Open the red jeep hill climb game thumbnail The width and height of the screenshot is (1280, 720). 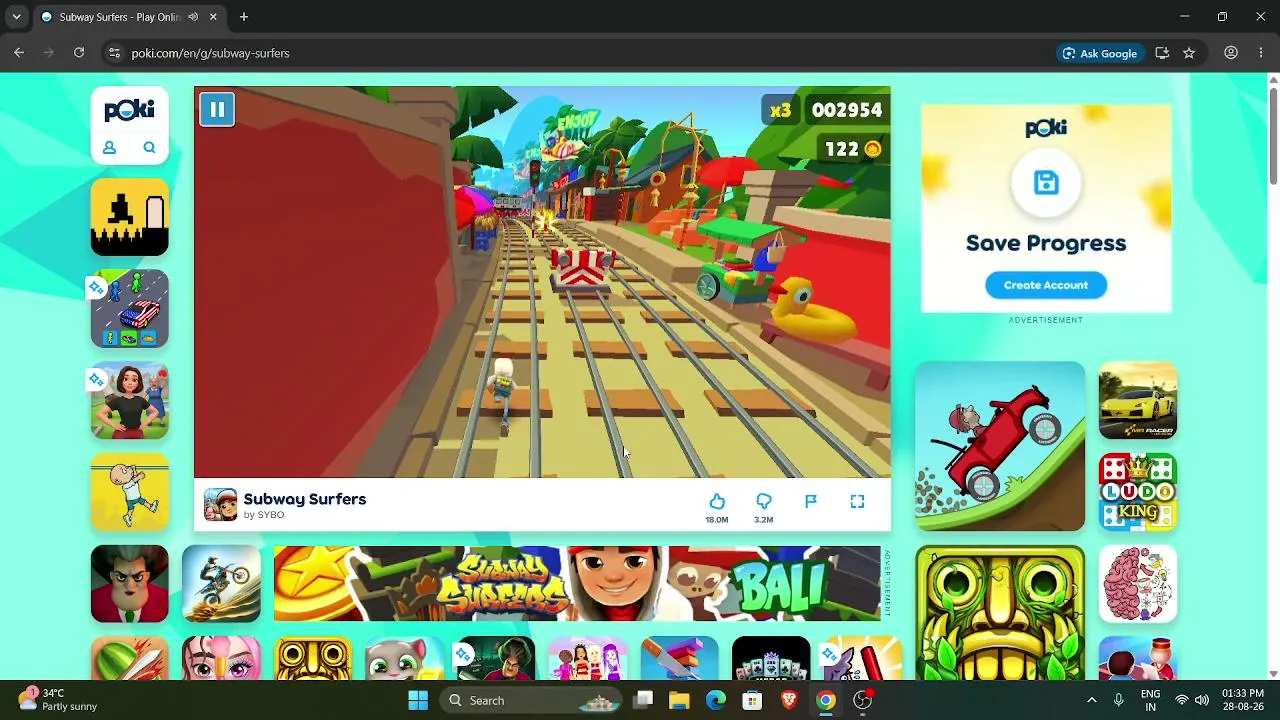(x=1000, y=446)
